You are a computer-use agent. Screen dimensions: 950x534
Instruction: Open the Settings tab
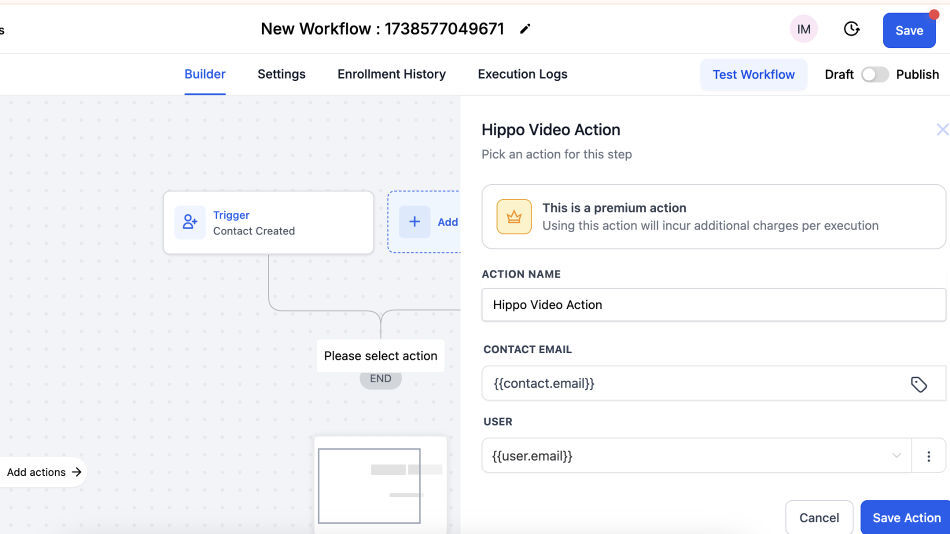(x=281, y=74)
